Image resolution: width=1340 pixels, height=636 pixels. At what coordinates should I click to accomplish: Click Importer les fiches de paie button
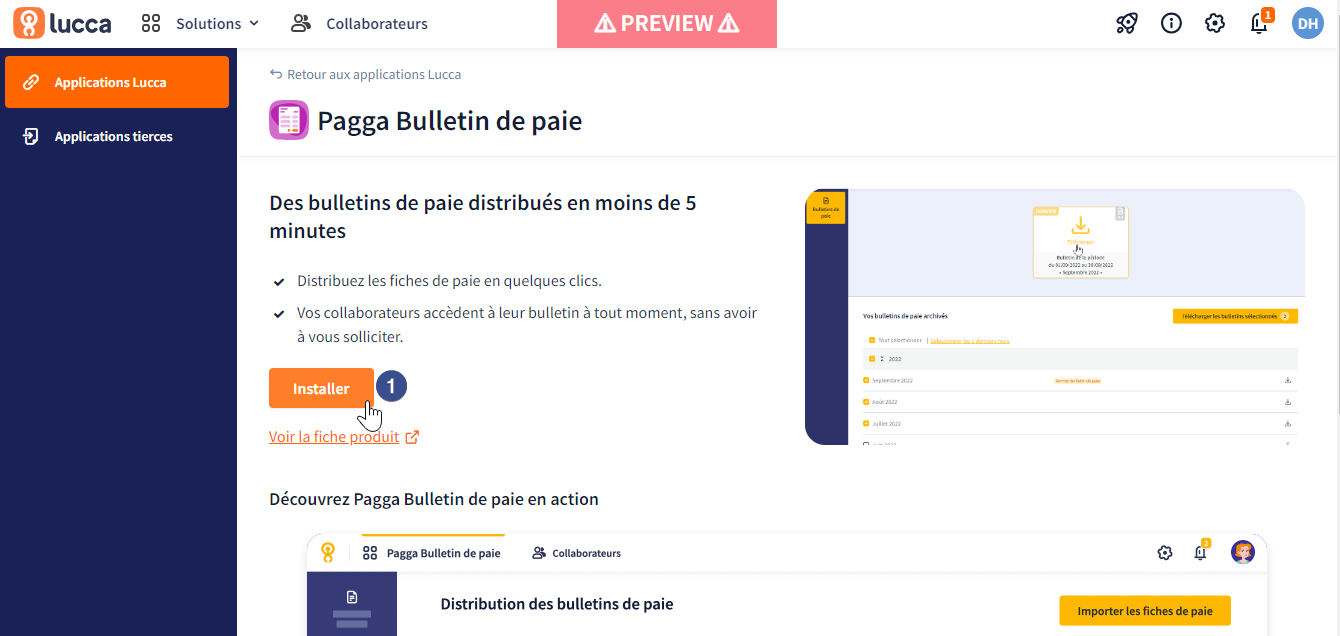click(1145, 611)
